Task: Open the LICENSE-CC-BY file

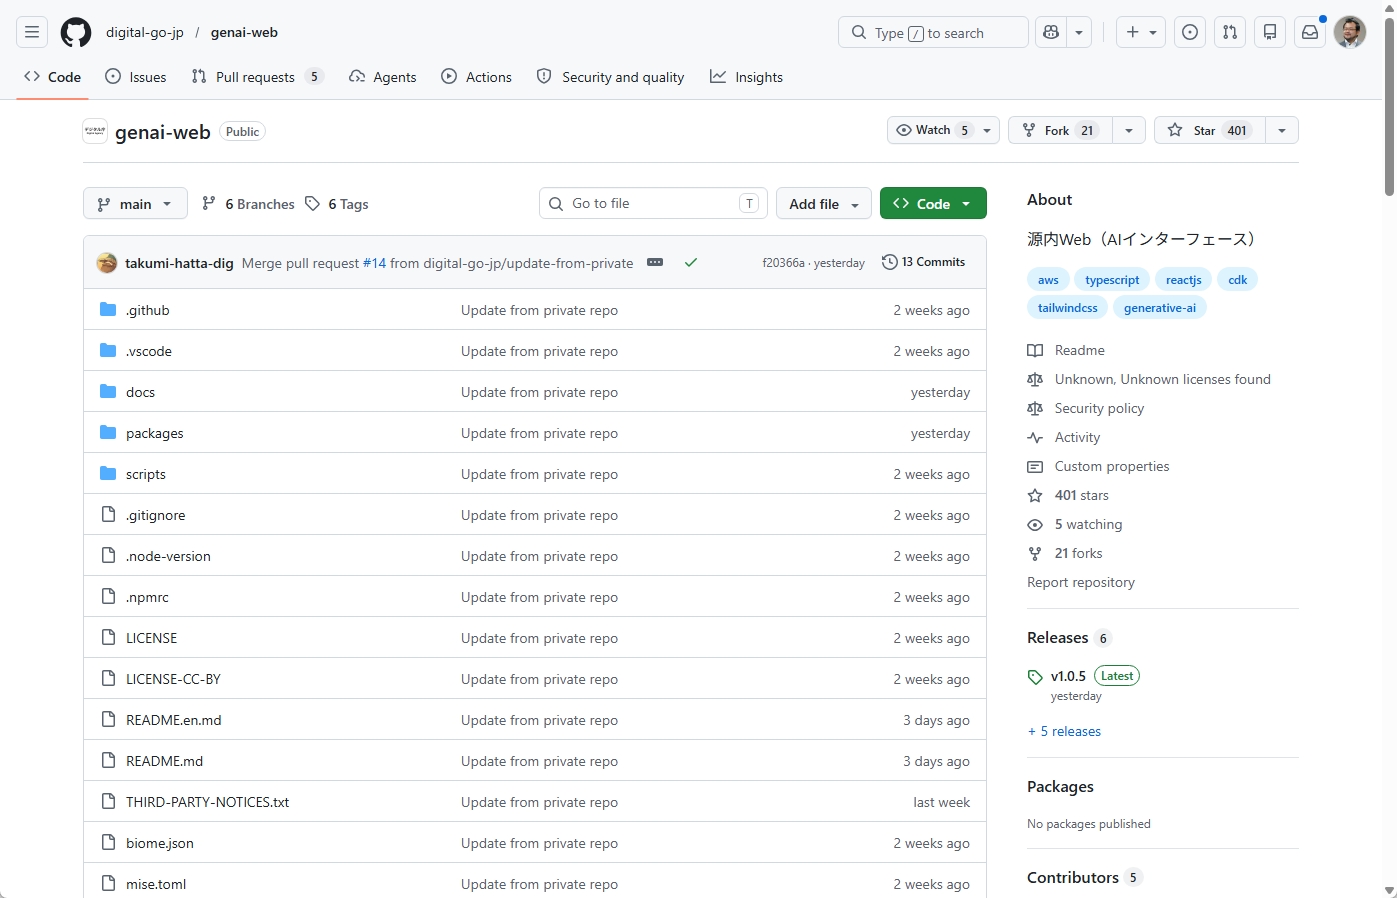Action: pyautogui.click(x=173, y=679)
